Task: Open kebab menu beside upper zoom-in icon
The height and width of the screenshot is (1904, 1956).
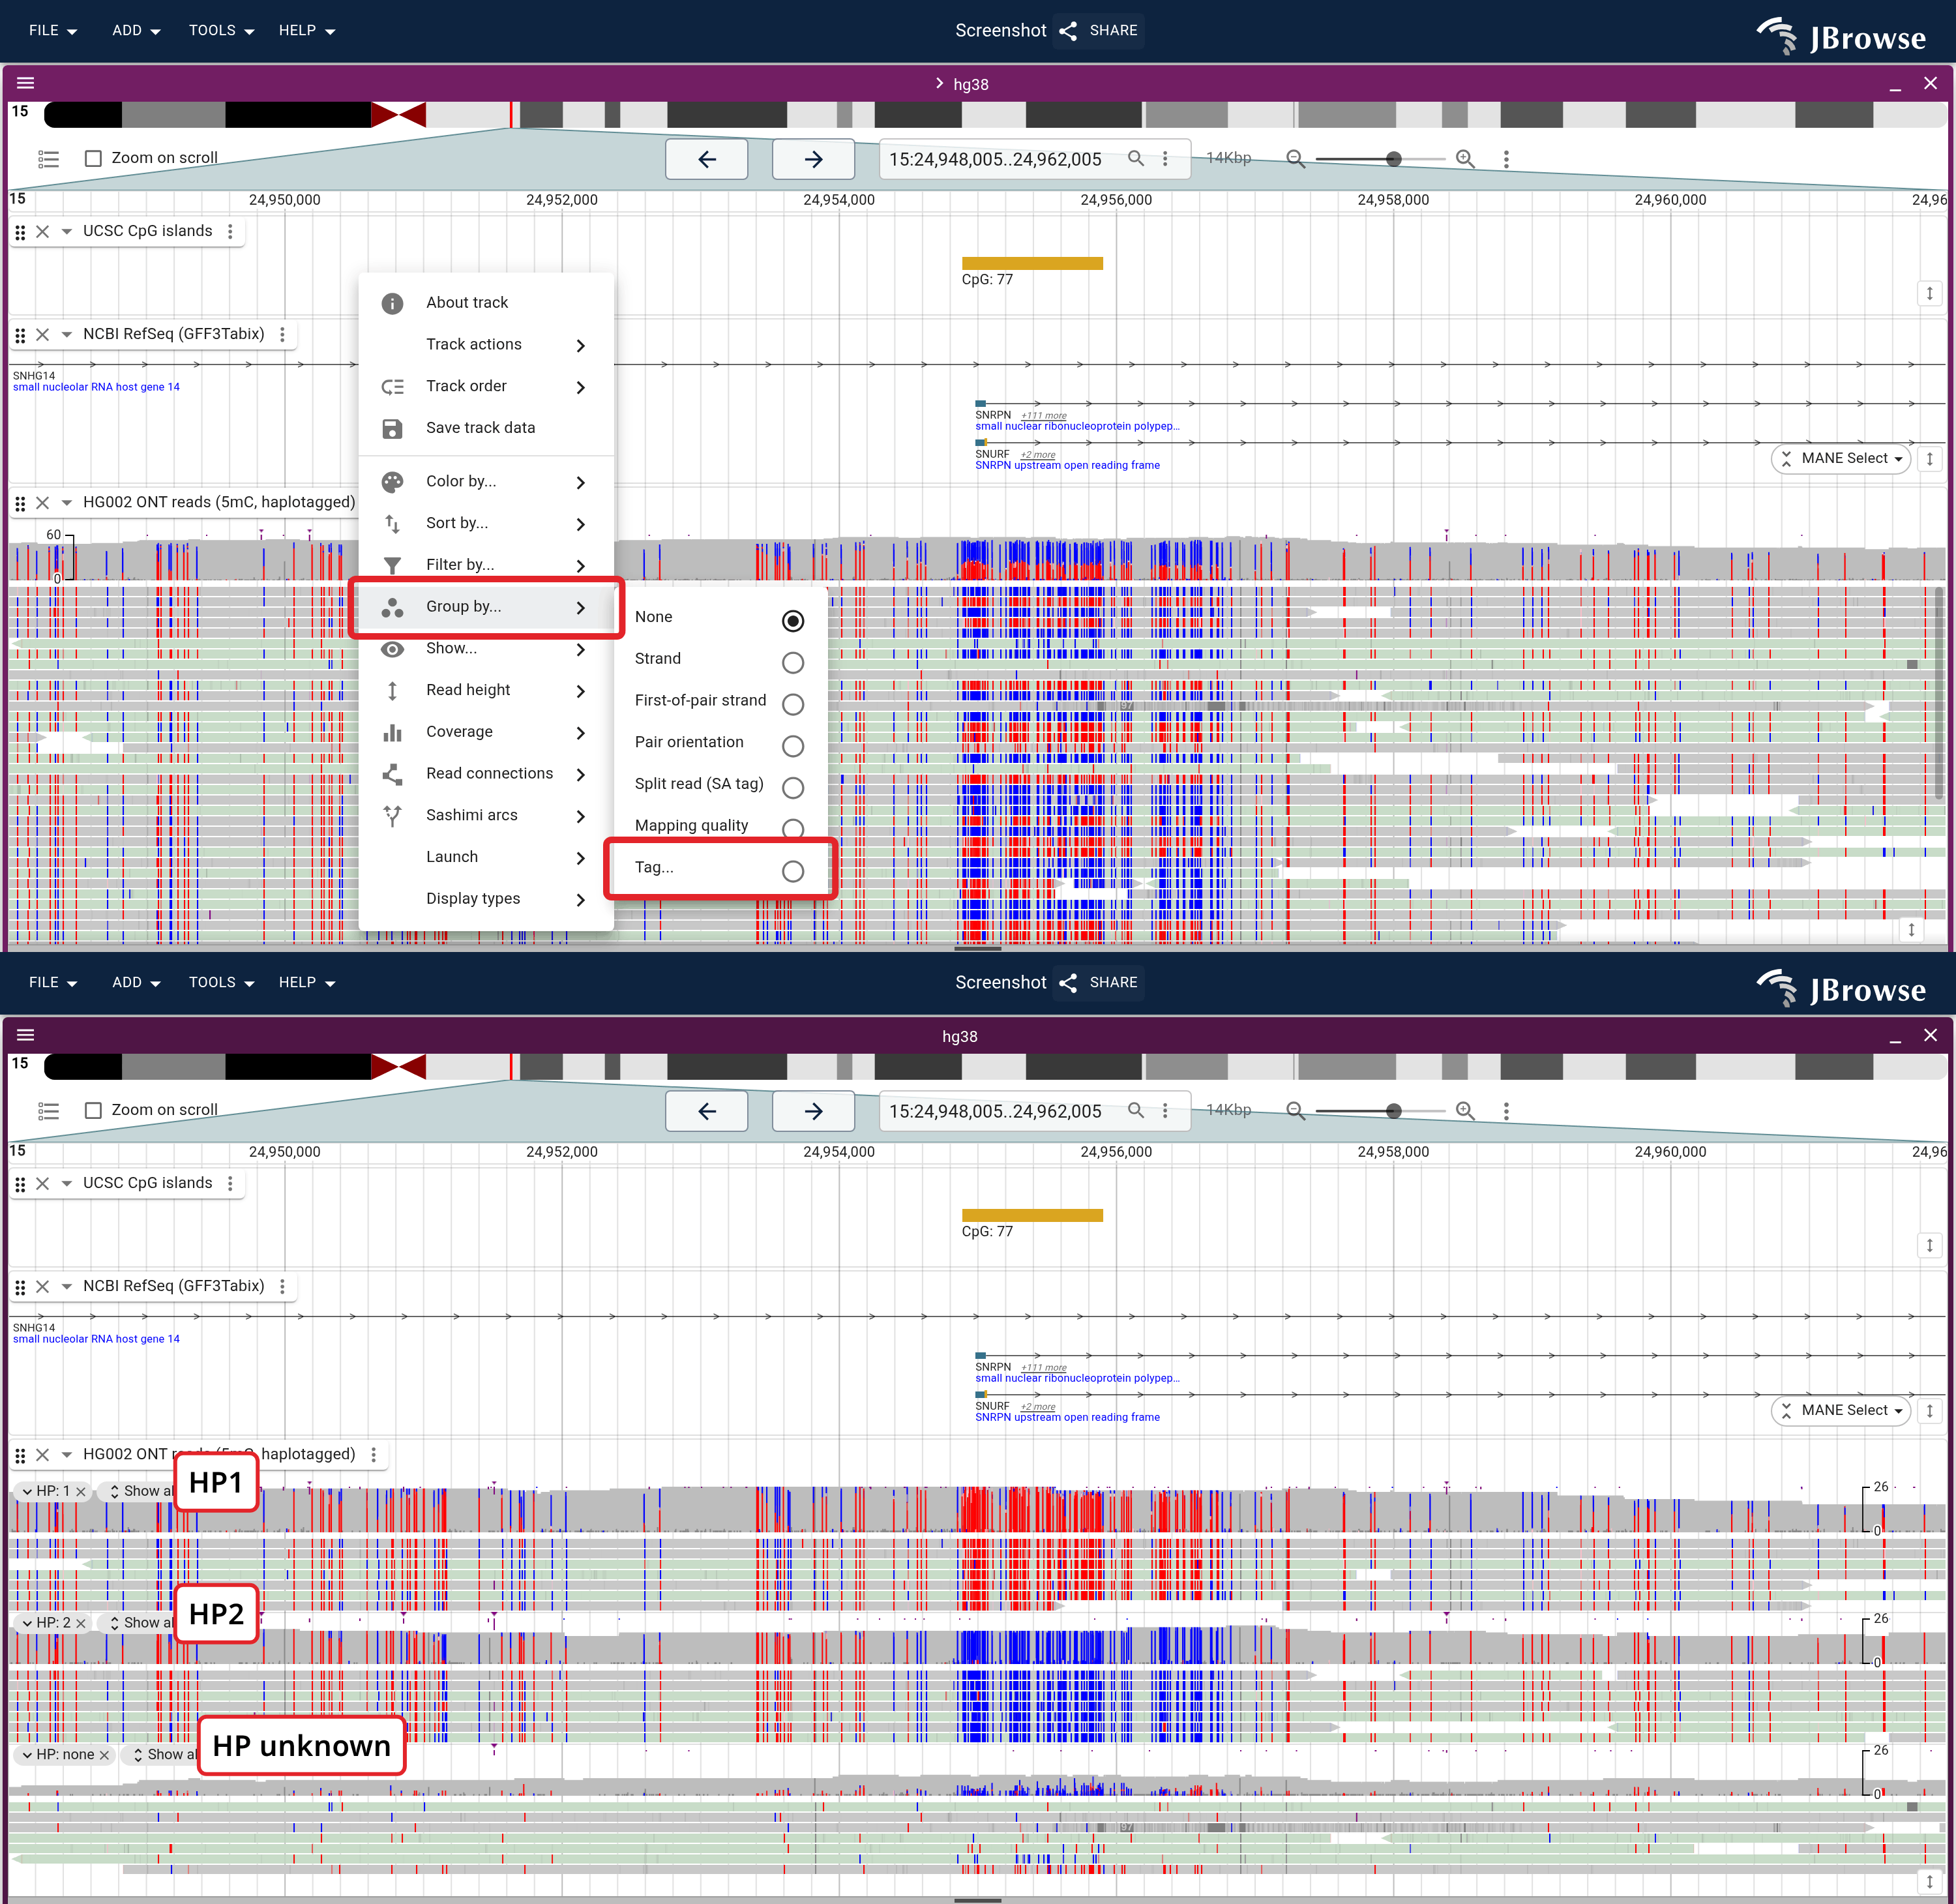Action: [1506, 158]
